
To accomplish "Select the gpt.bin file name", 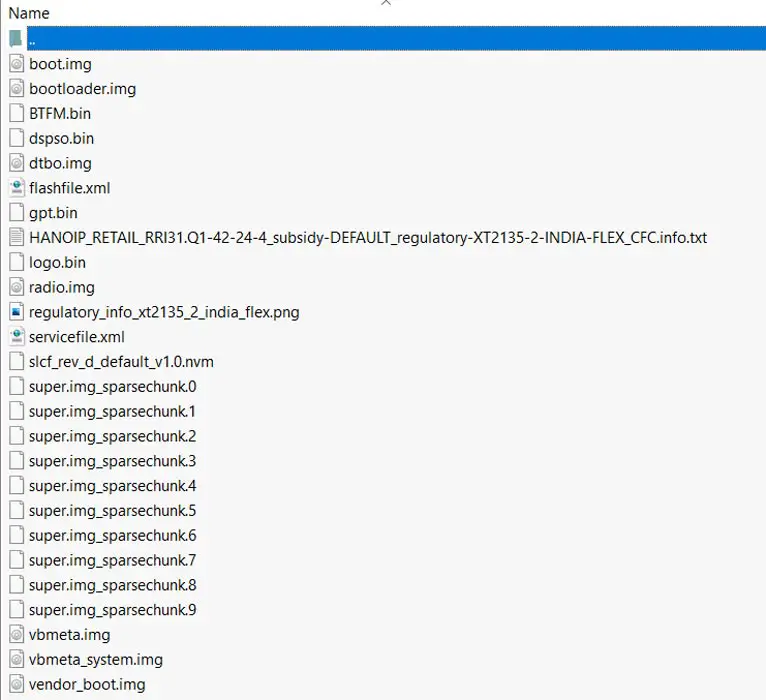I will point(53,213).
